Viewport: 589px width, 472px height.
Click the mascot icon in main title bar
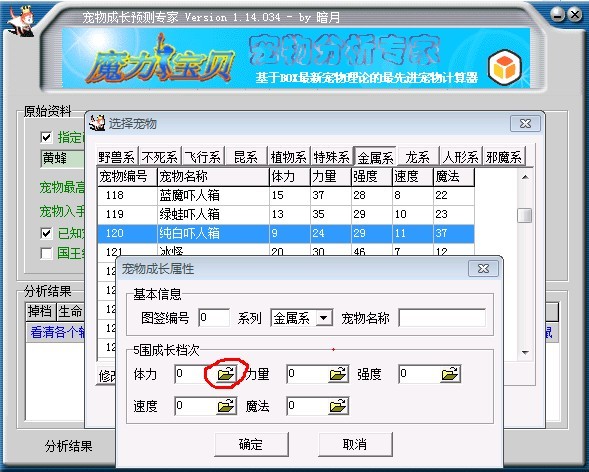coord(22,22)
